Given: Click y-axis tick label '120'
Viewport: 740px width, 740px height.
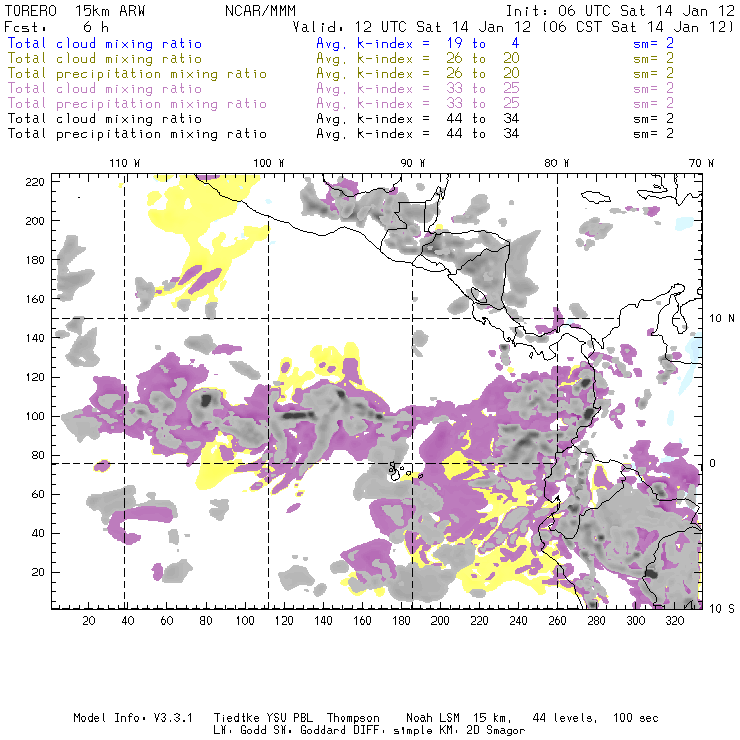Looking at the screenshot, I should click(x=35, y=377).
